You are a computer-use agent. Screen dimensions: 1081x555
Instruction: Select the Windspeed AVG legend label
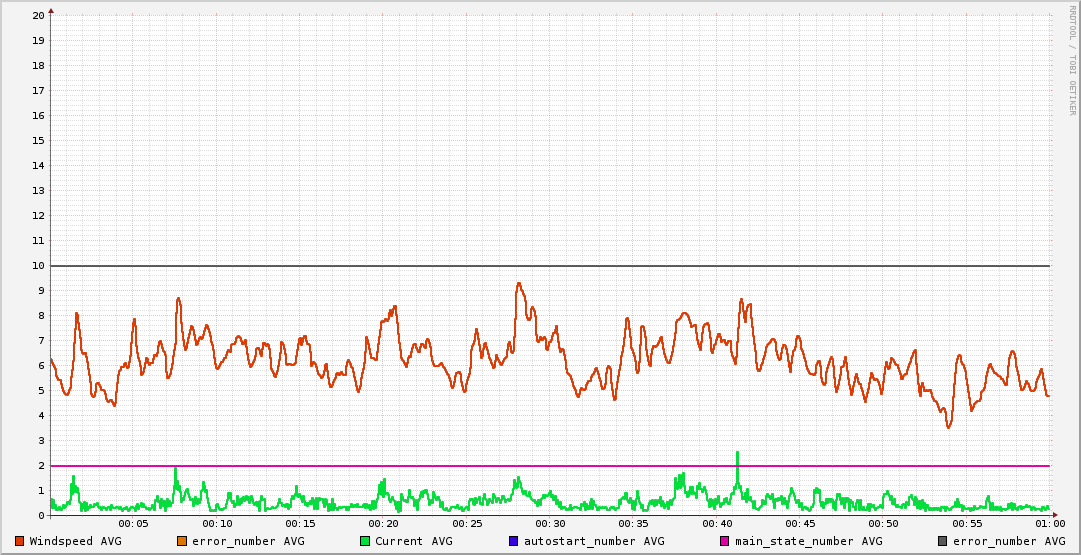75,541
